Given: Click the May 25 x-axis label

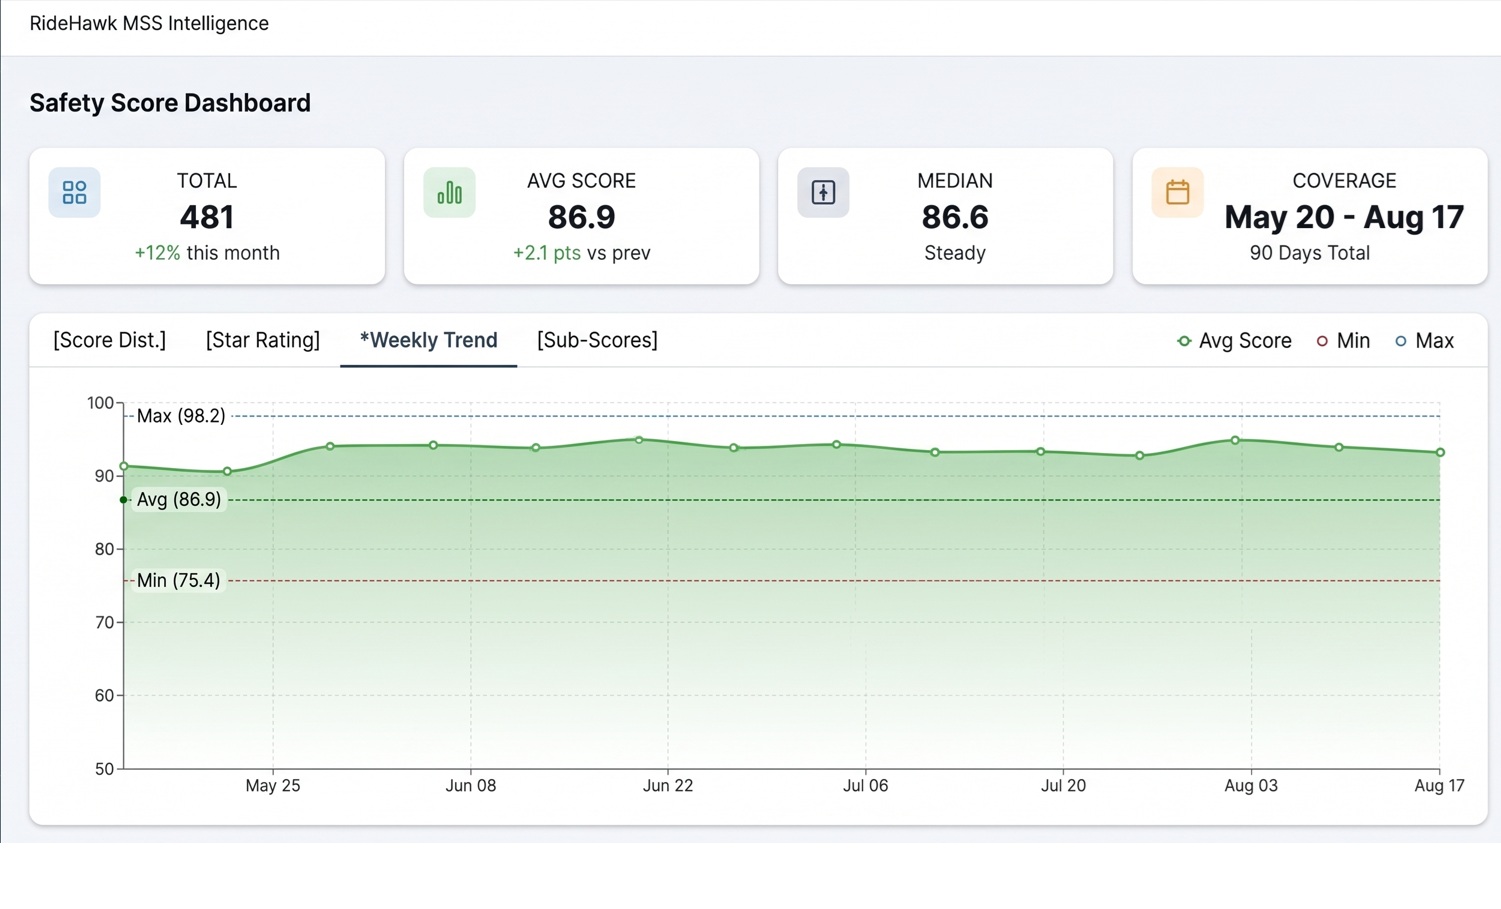Looking at the screenshot, I should tap(273, 786).
